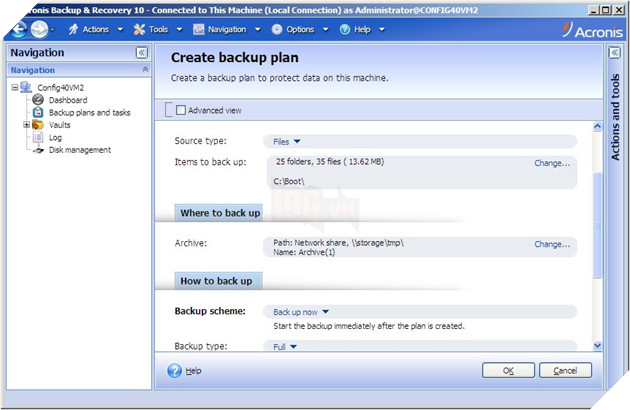Screen dimensions: 630x410
Task: Click the Help link at dialog bottom
Action: [193, 371]
